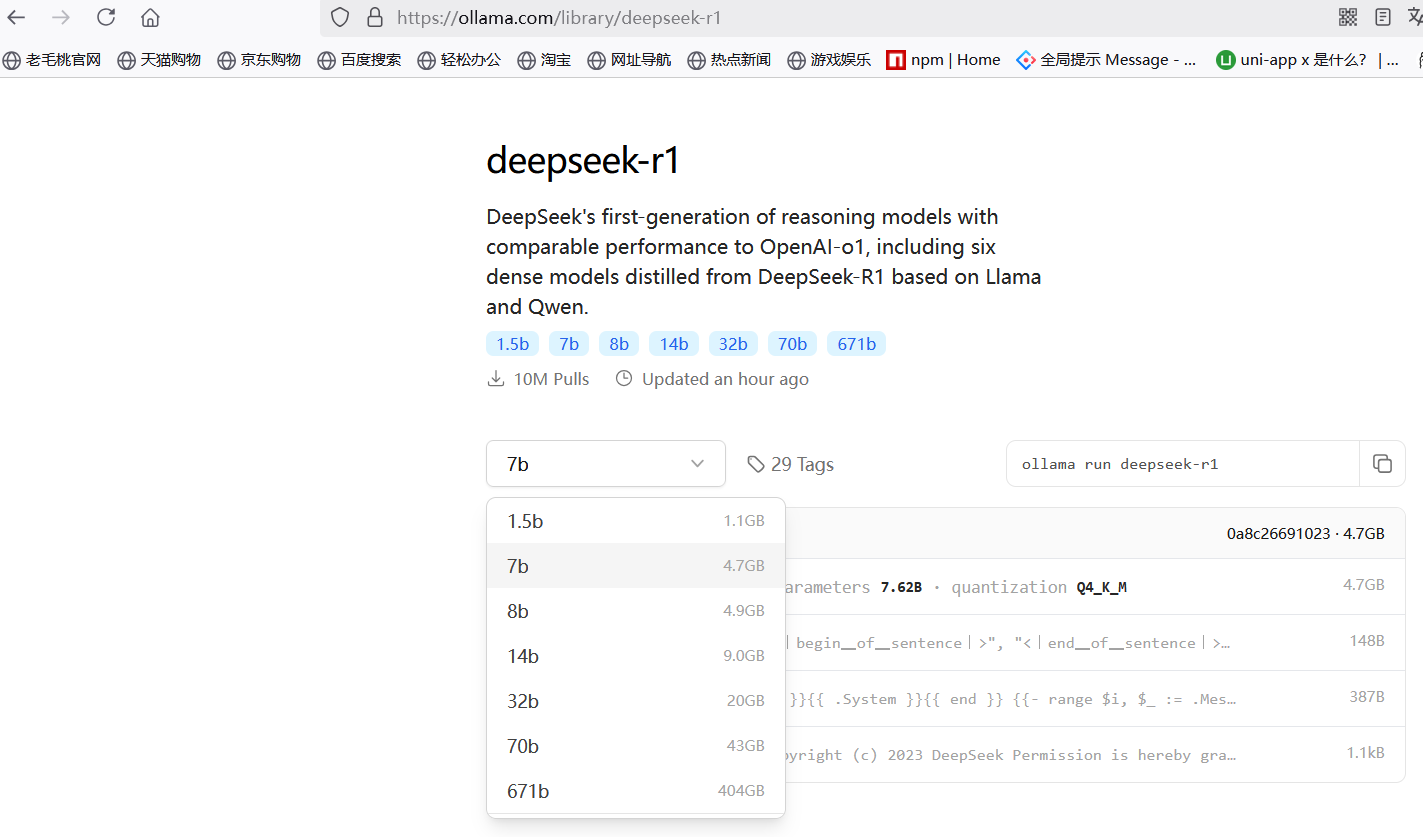Choose 1.5b 1.1GB from the dropdown list
This screenshot has width=1423, height=837.
point(636,521)
